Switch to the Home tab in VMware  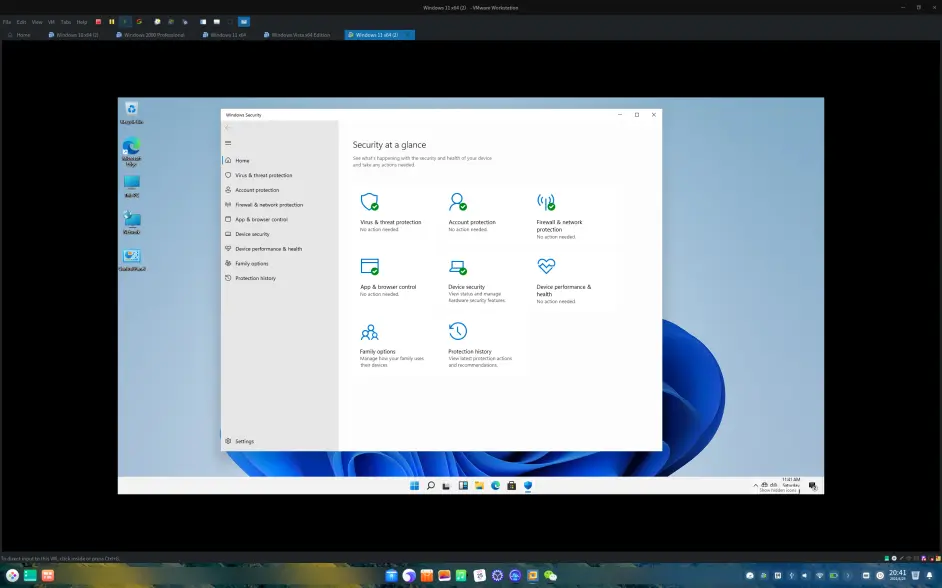[19, 35]
